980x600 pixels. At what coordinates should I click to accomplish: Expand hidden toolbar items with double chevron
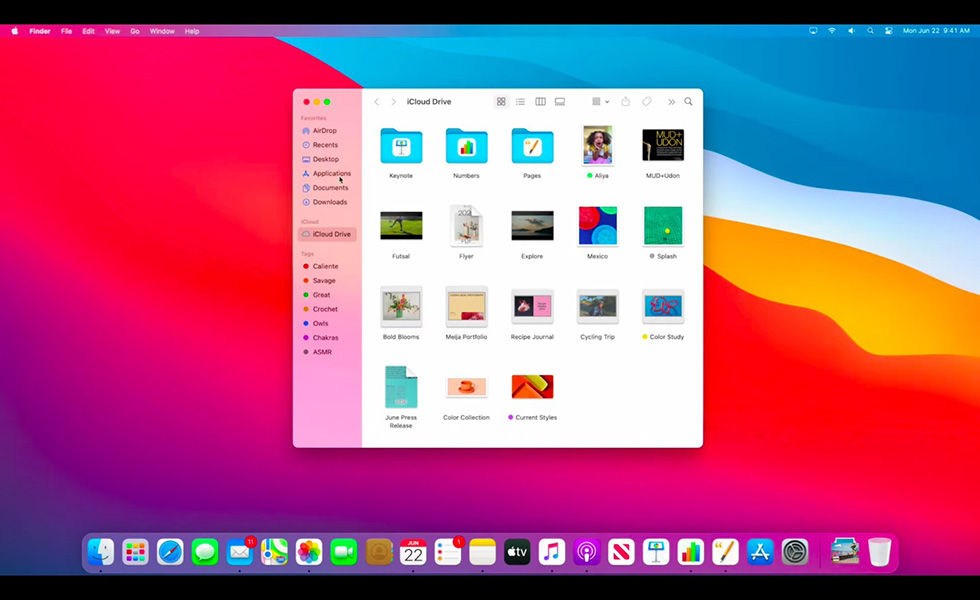point(671,102)
